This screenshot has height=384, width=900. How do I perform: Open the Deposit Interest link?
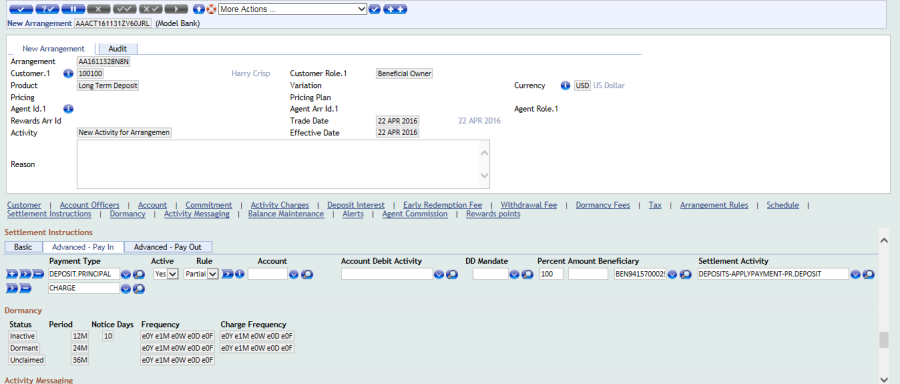(x=356, y=205)
